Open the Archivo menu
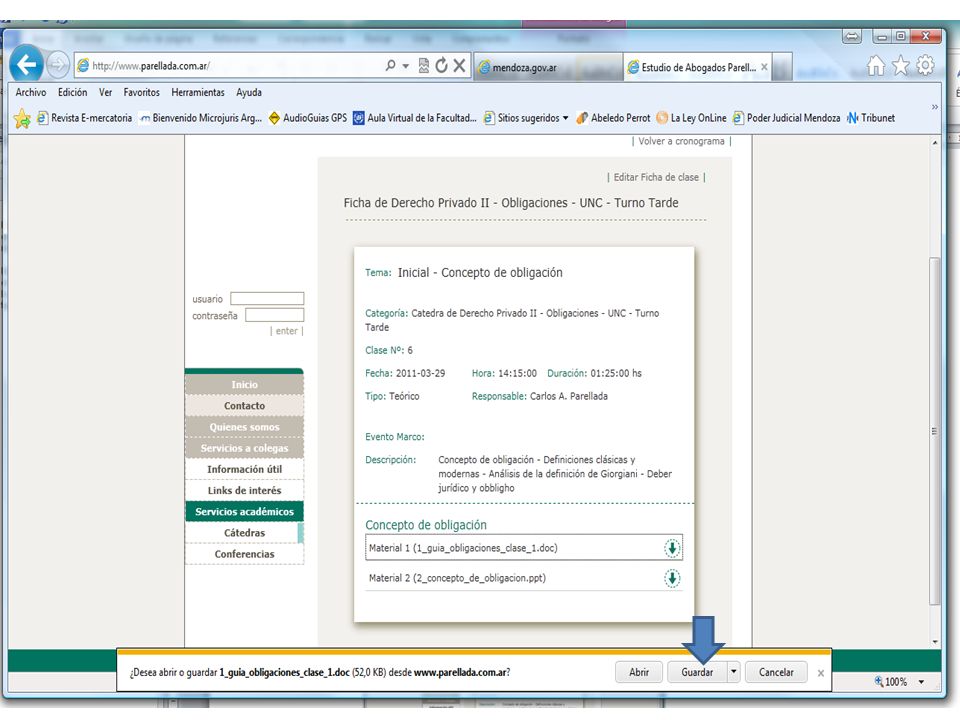This screenshot has width=960, height=720. click(31, 92)
